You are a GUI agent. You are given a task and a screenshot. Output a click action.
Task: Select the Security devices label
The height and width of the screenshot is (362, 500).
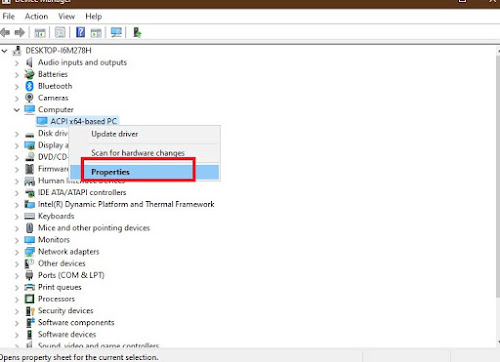click(65, 311)
